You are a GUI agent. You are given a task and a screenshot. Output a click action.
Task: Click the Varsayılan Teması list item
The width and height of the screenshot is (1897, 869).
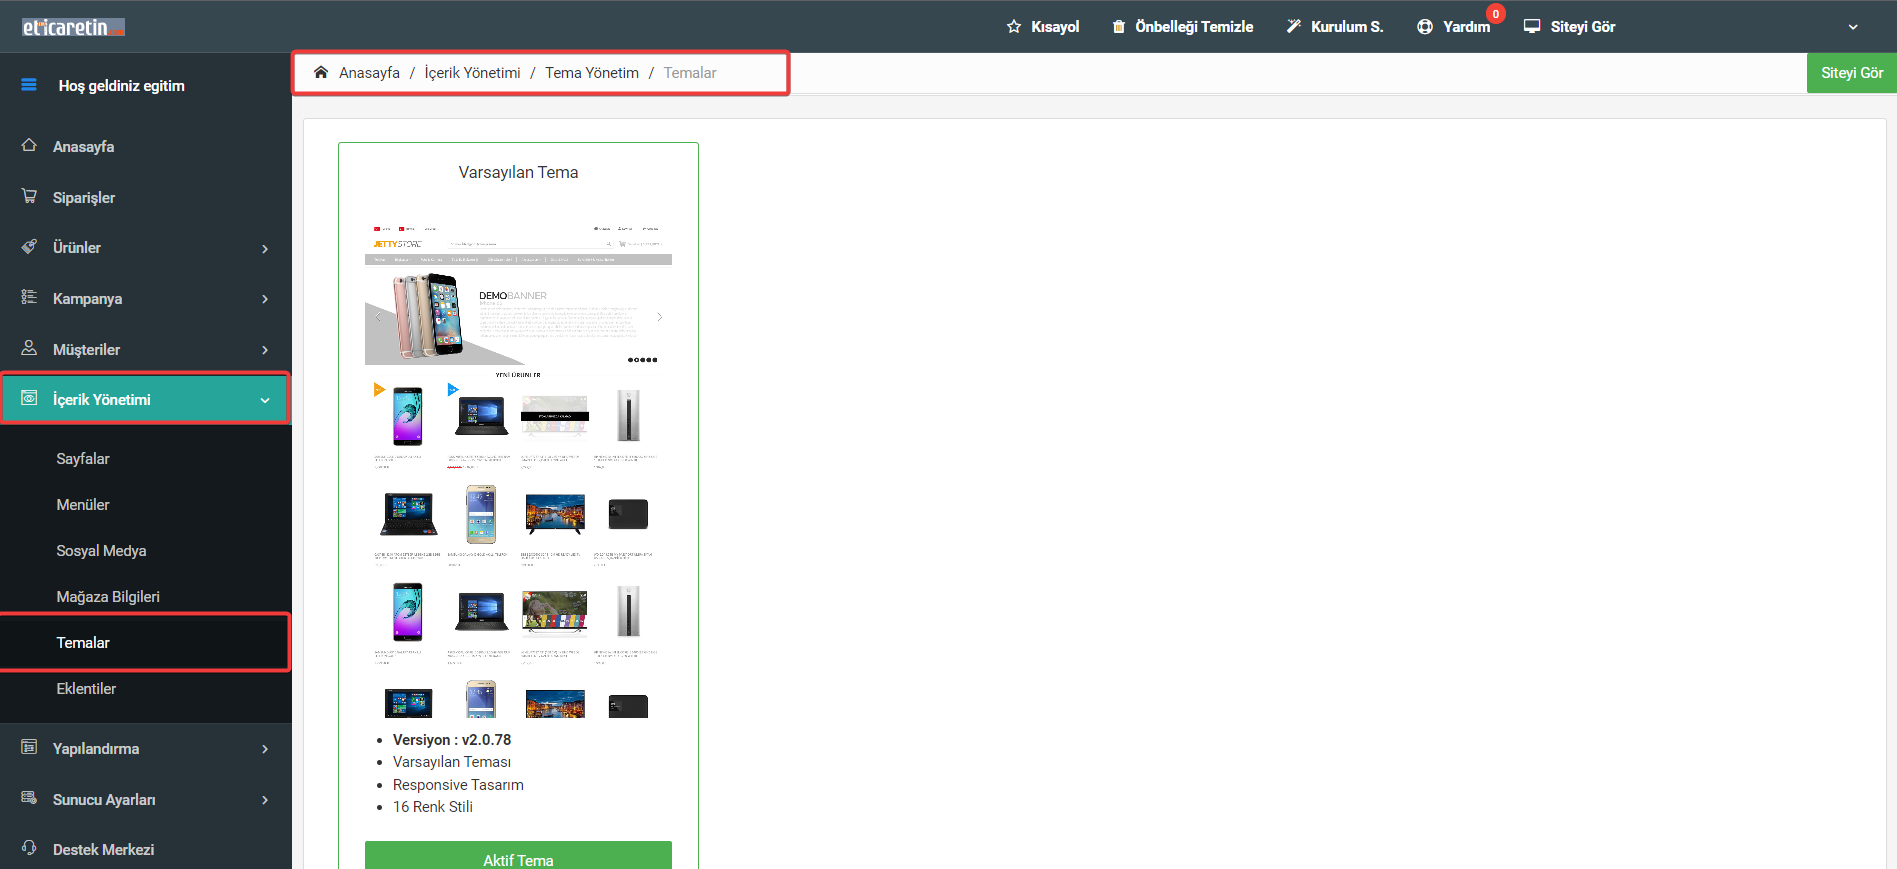coord(452,762)
